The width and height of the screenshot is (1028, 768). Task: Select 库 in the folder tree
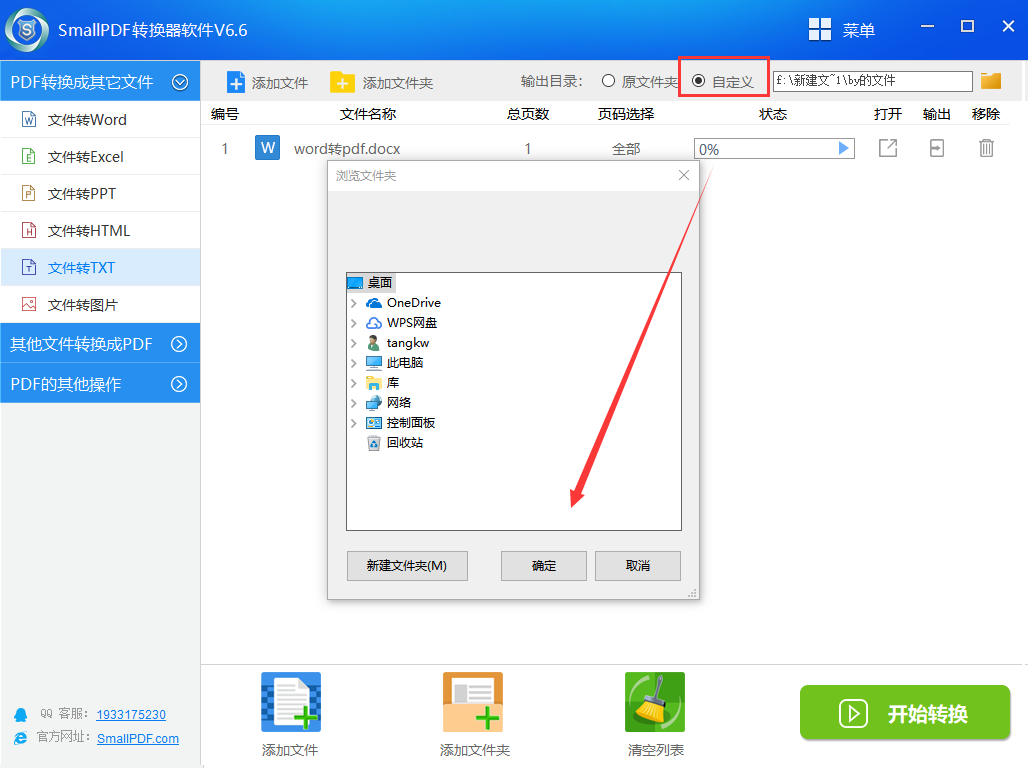pos(393,382)
